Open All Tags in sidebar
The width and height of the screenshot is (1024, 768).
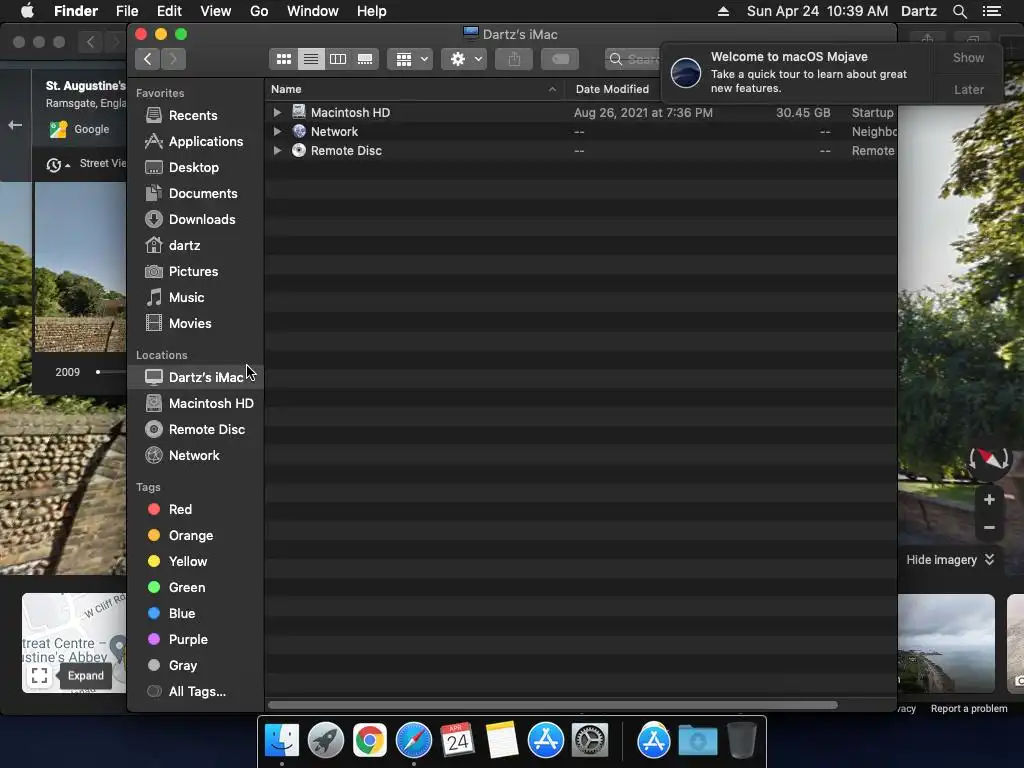tap(197, 692)
